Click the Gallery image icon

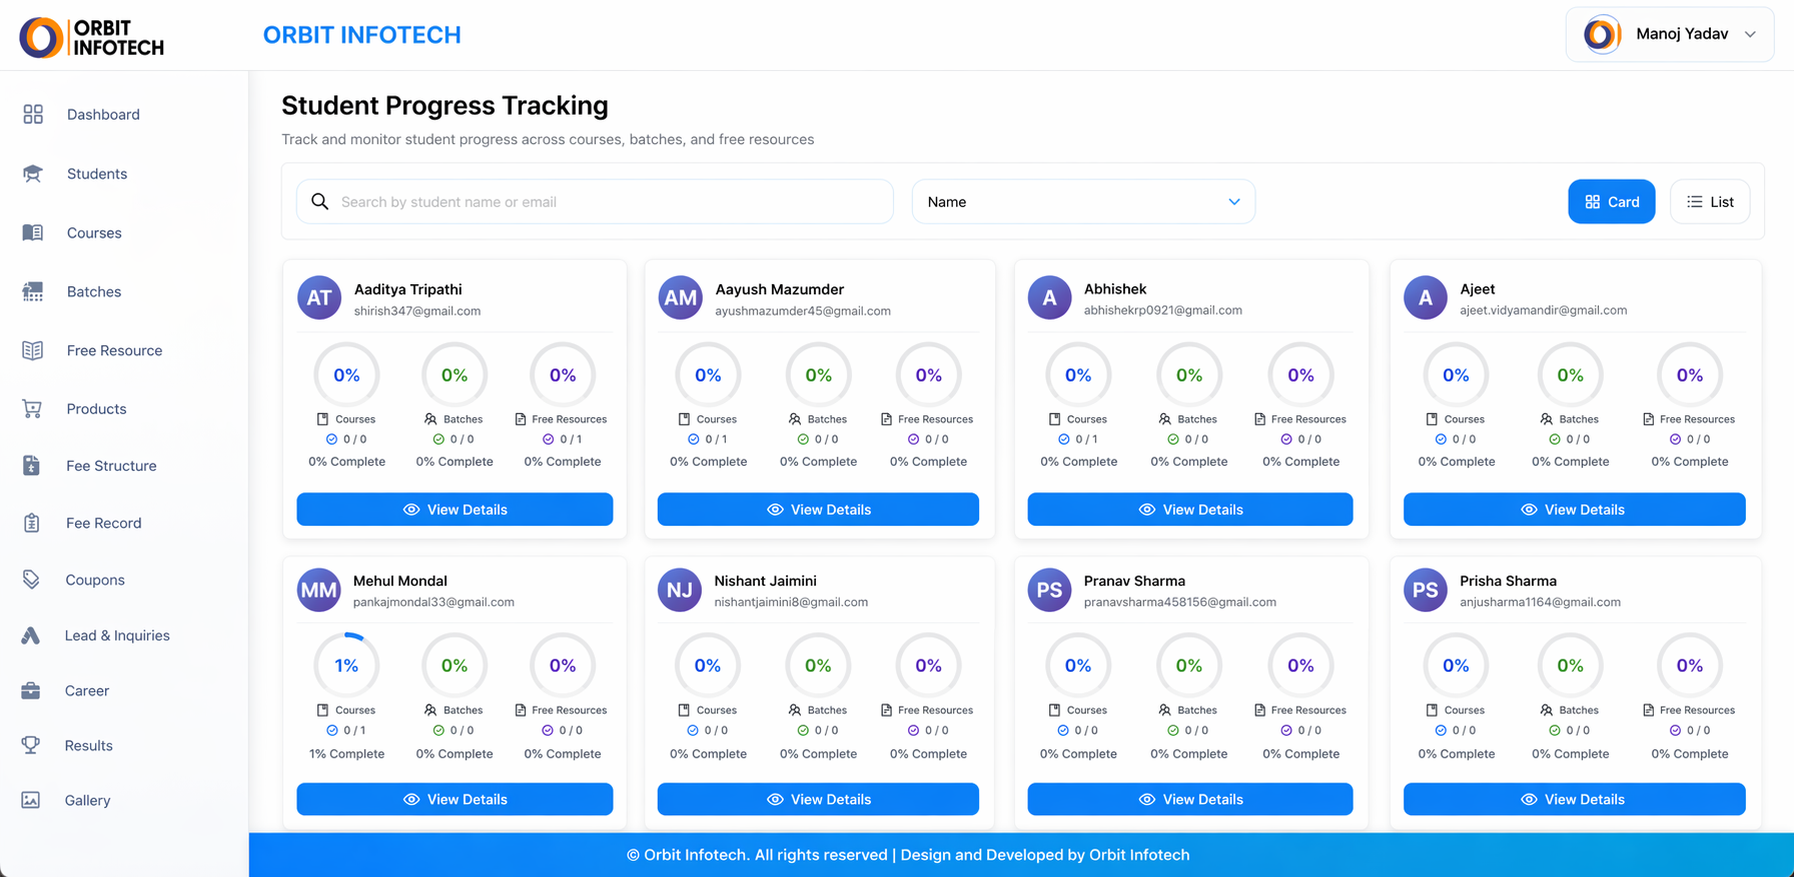pos(31,800)
